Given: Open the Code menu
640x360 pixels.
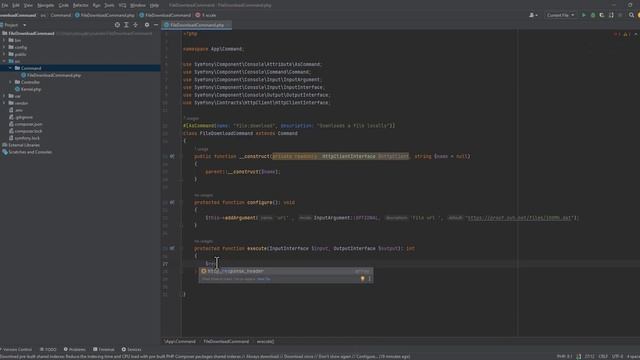Looking at the screenshot, I should (x=64, y=5).
